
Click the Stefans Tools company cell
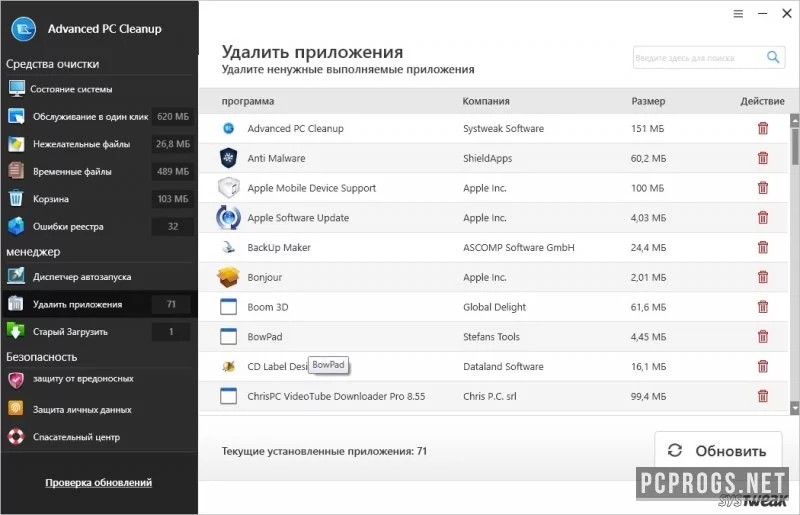click(x=491, y=336)
